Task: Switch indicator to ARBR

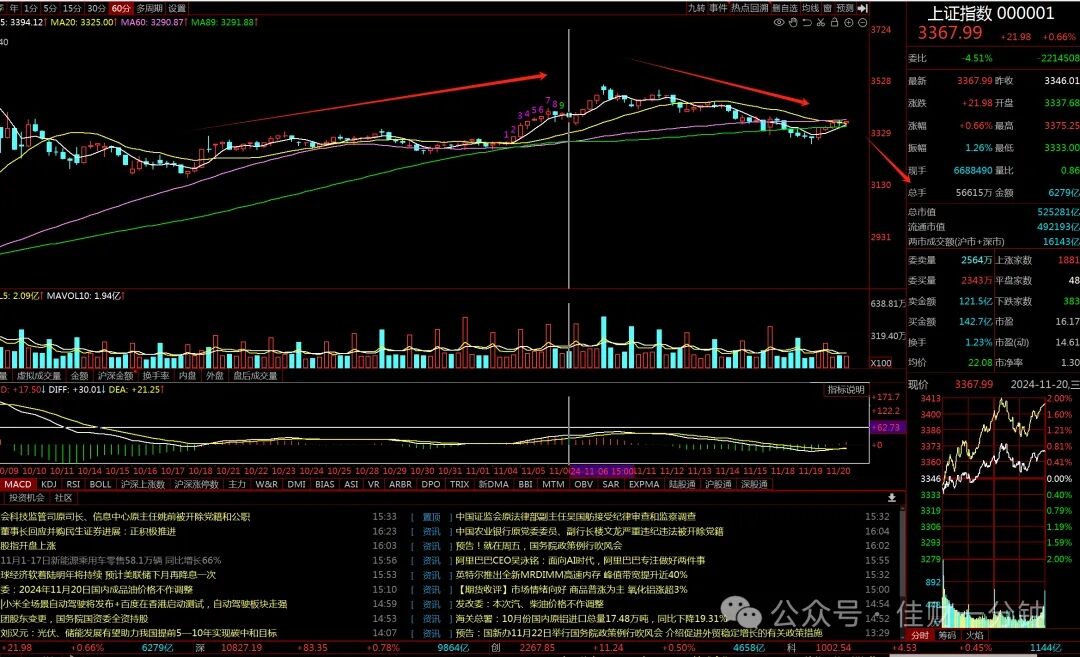Action: click(x=400, y=484)
